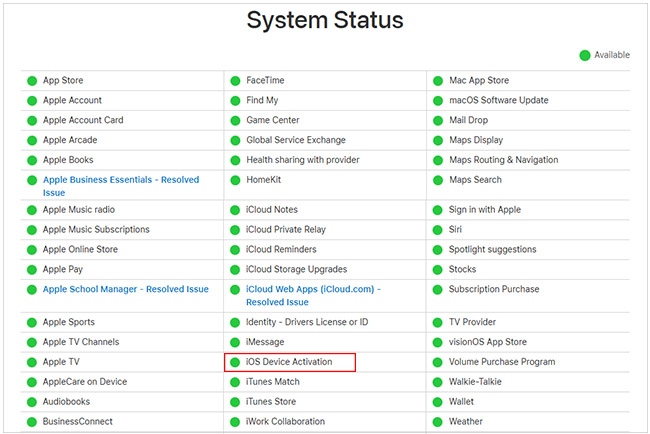Click the green dot beside Apple Books

click(x=32, y=160)
